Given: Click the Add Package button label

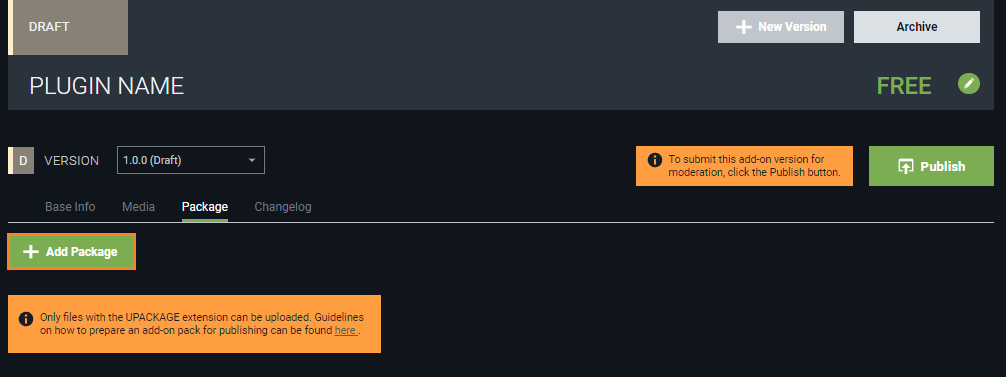Looking at the screenshot, I should pos(81,252).
